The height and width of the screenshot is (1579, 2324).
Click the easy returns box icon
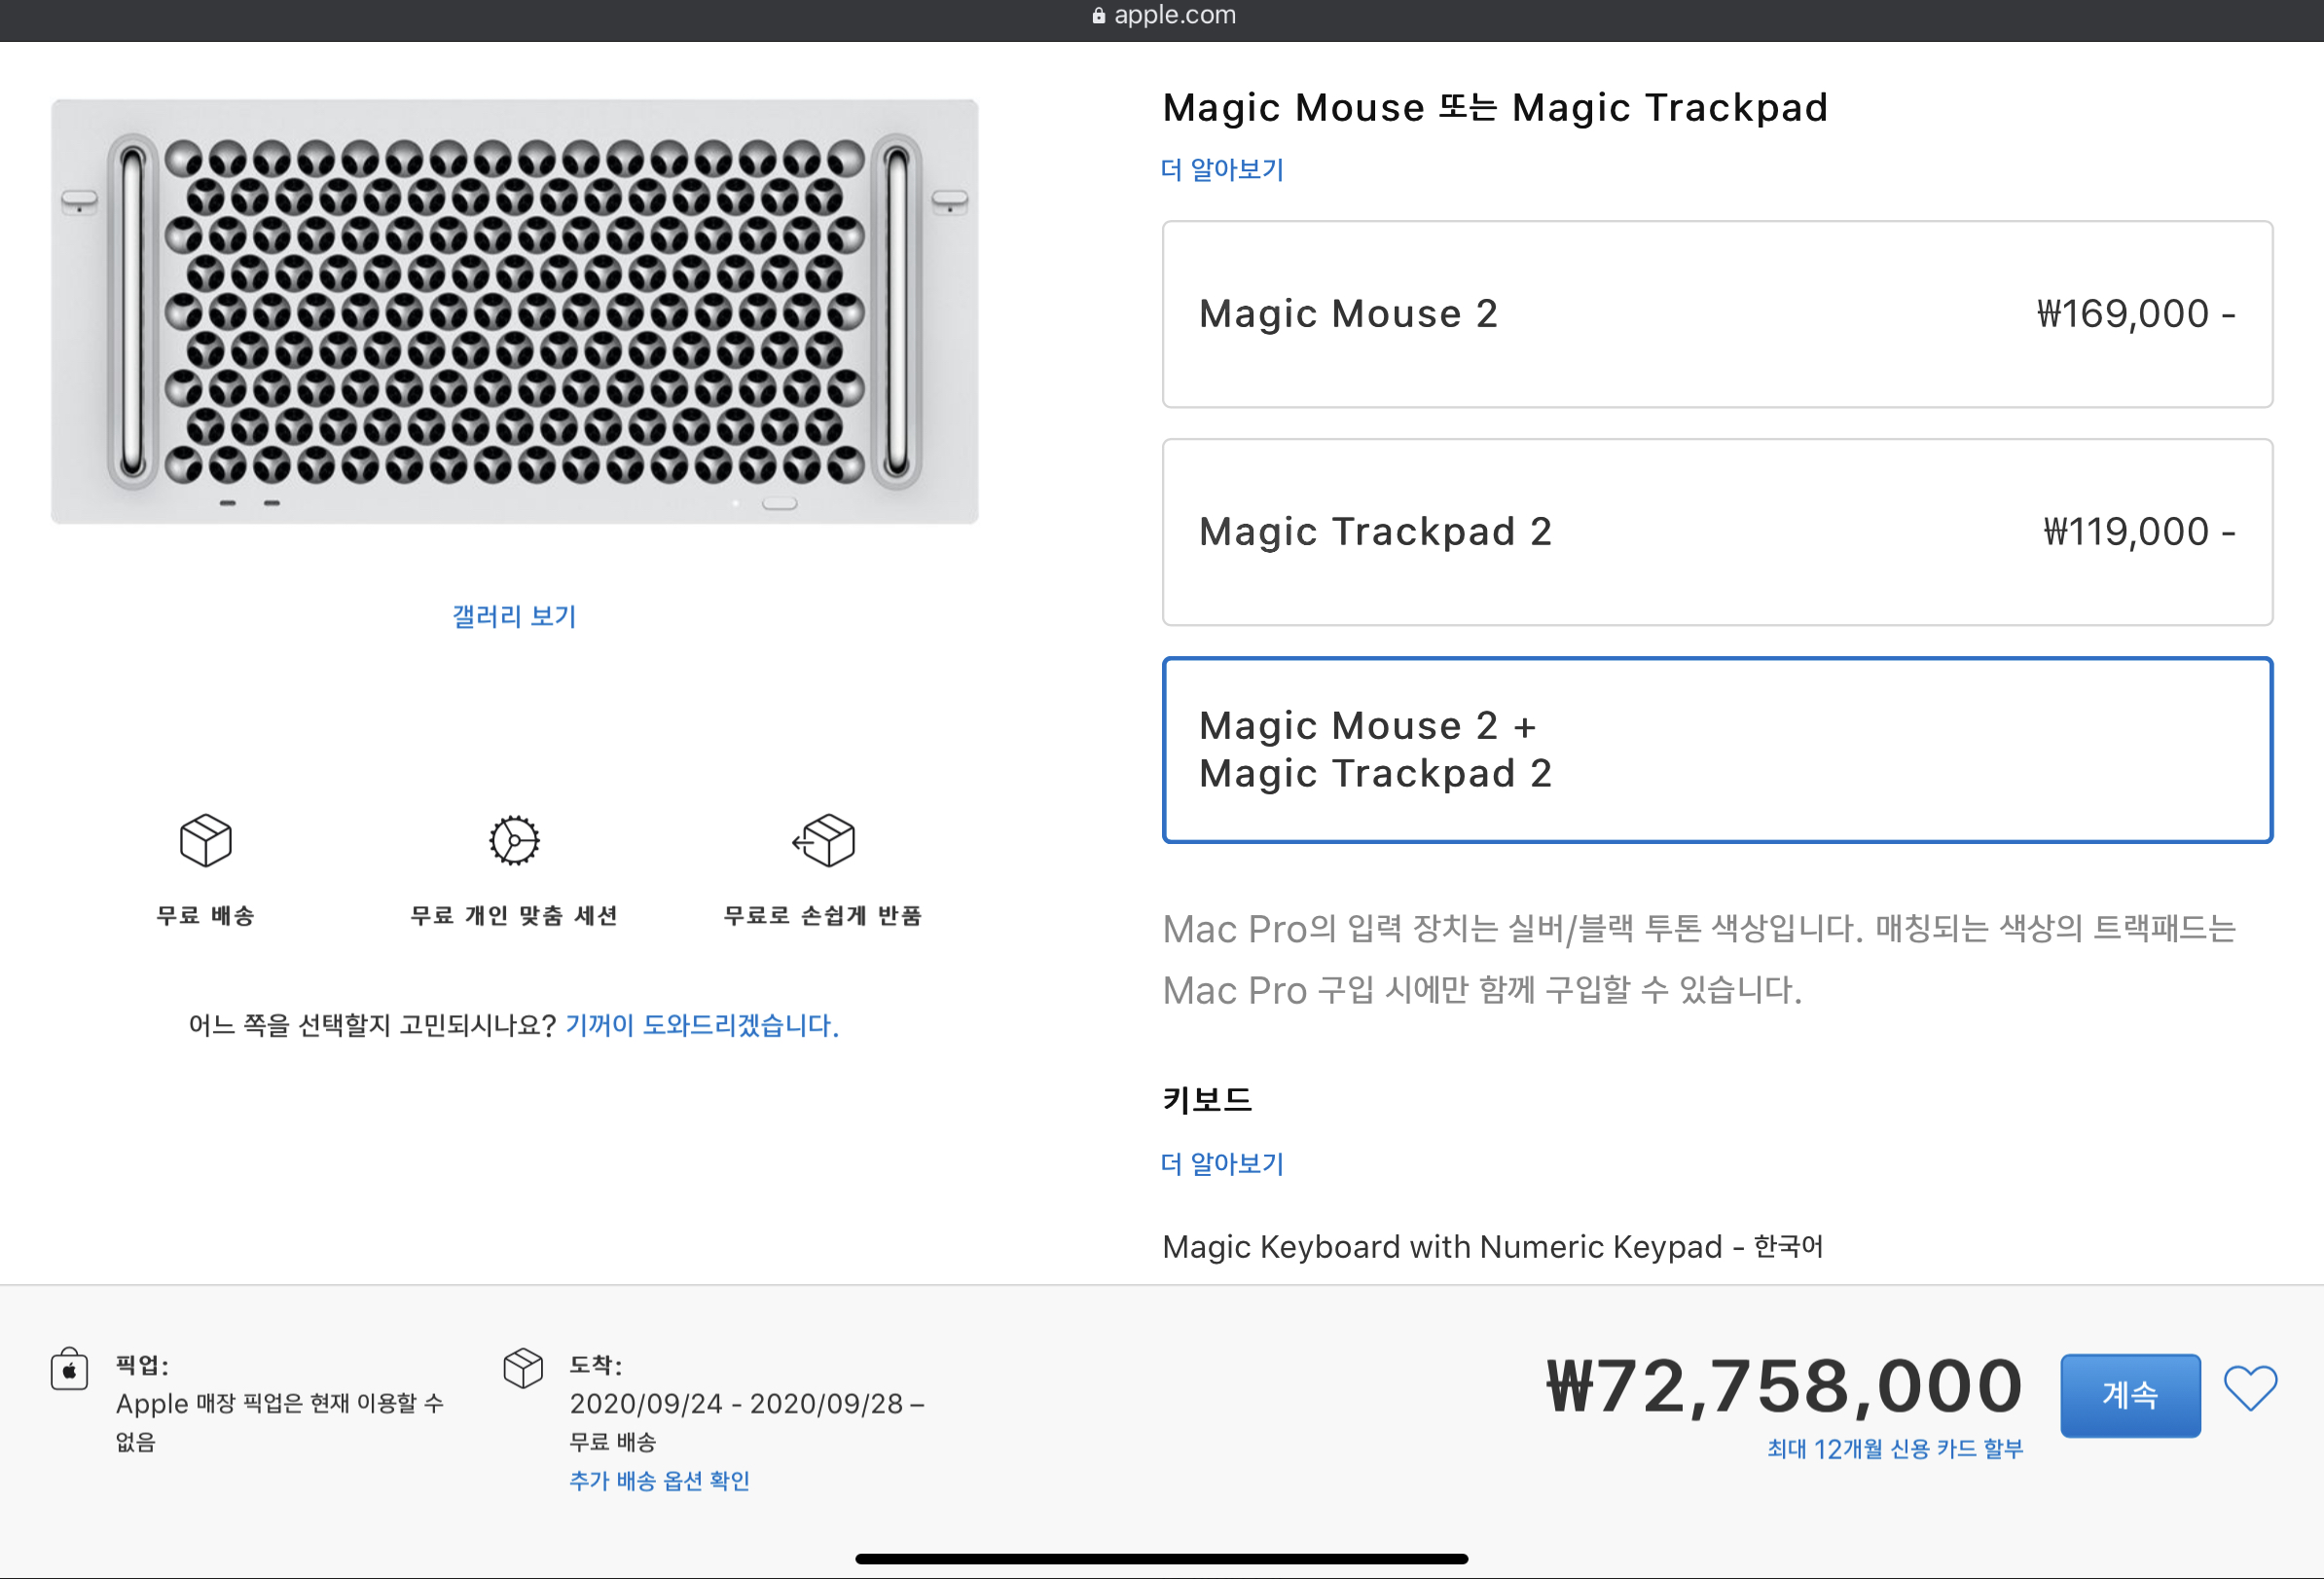point(824,840)
